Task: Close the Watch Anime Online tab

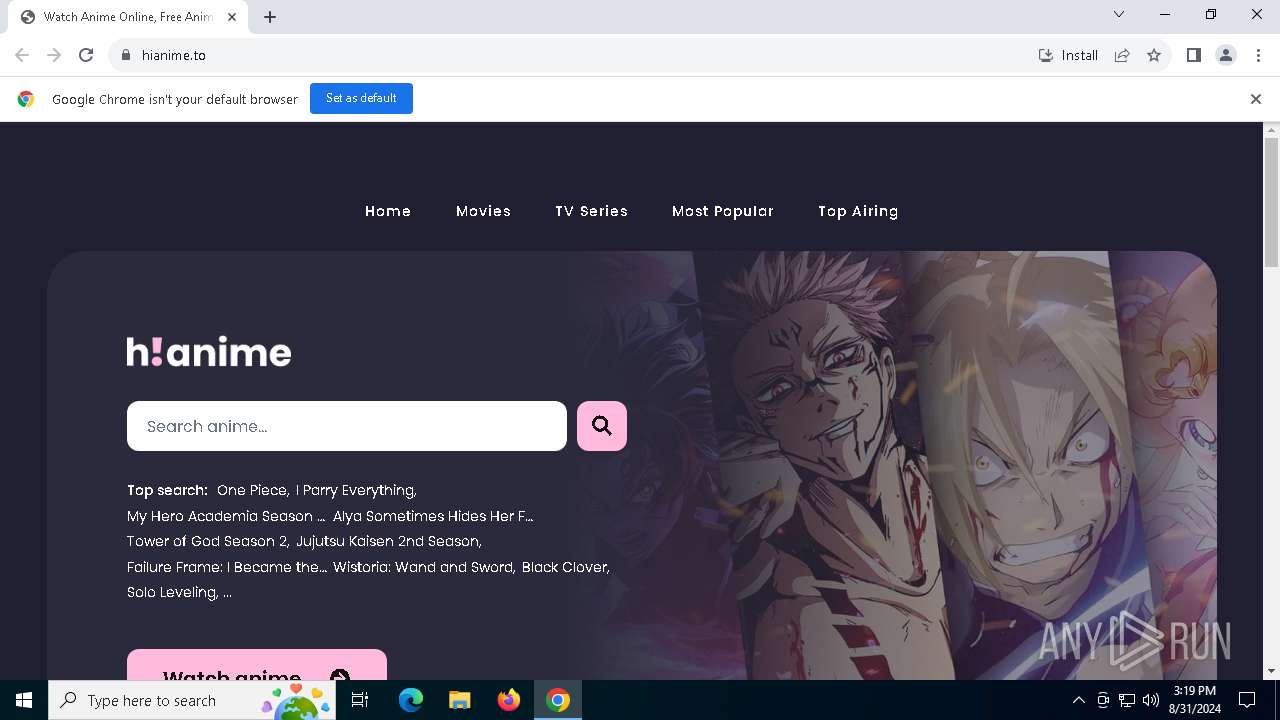Action: pos(232,17)
